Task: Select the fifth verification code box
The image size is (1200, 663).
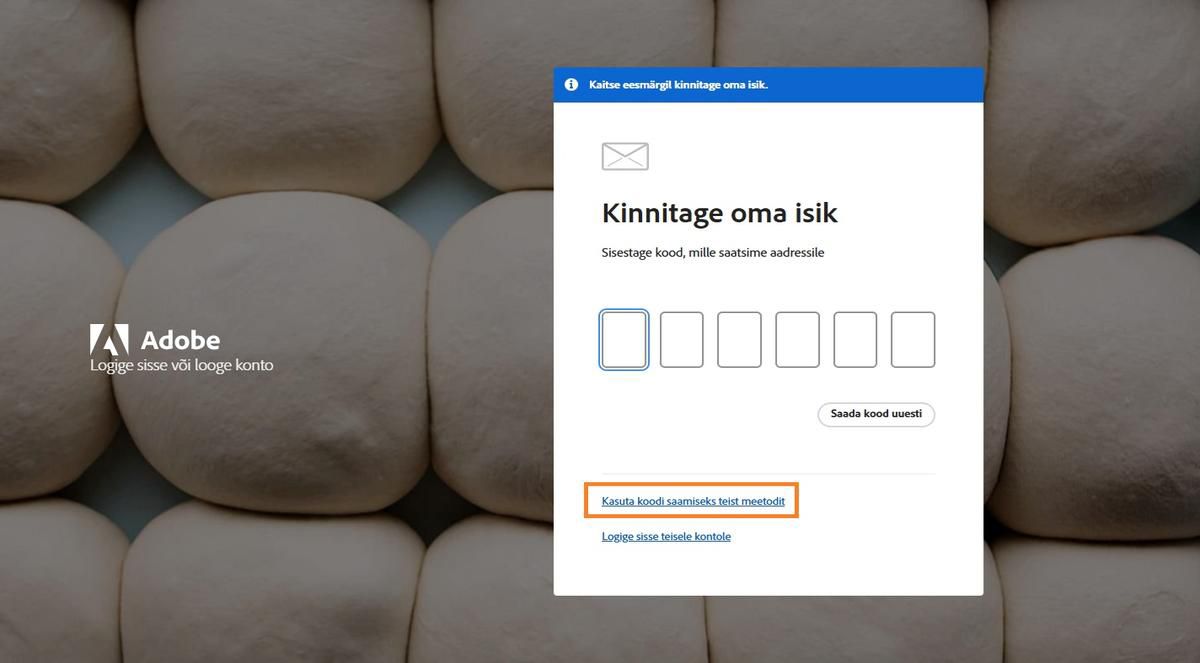Action: click(855, 339)
